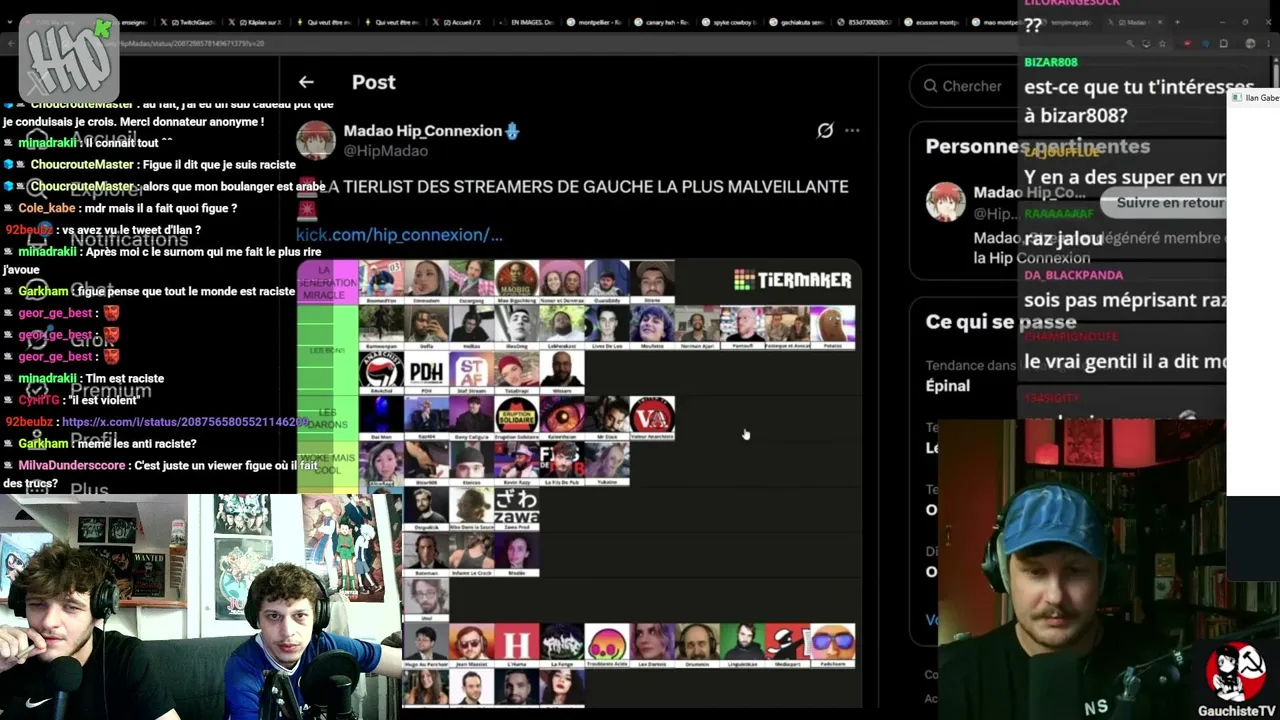Select the Mr Stock thumbnail

point(607,418)
